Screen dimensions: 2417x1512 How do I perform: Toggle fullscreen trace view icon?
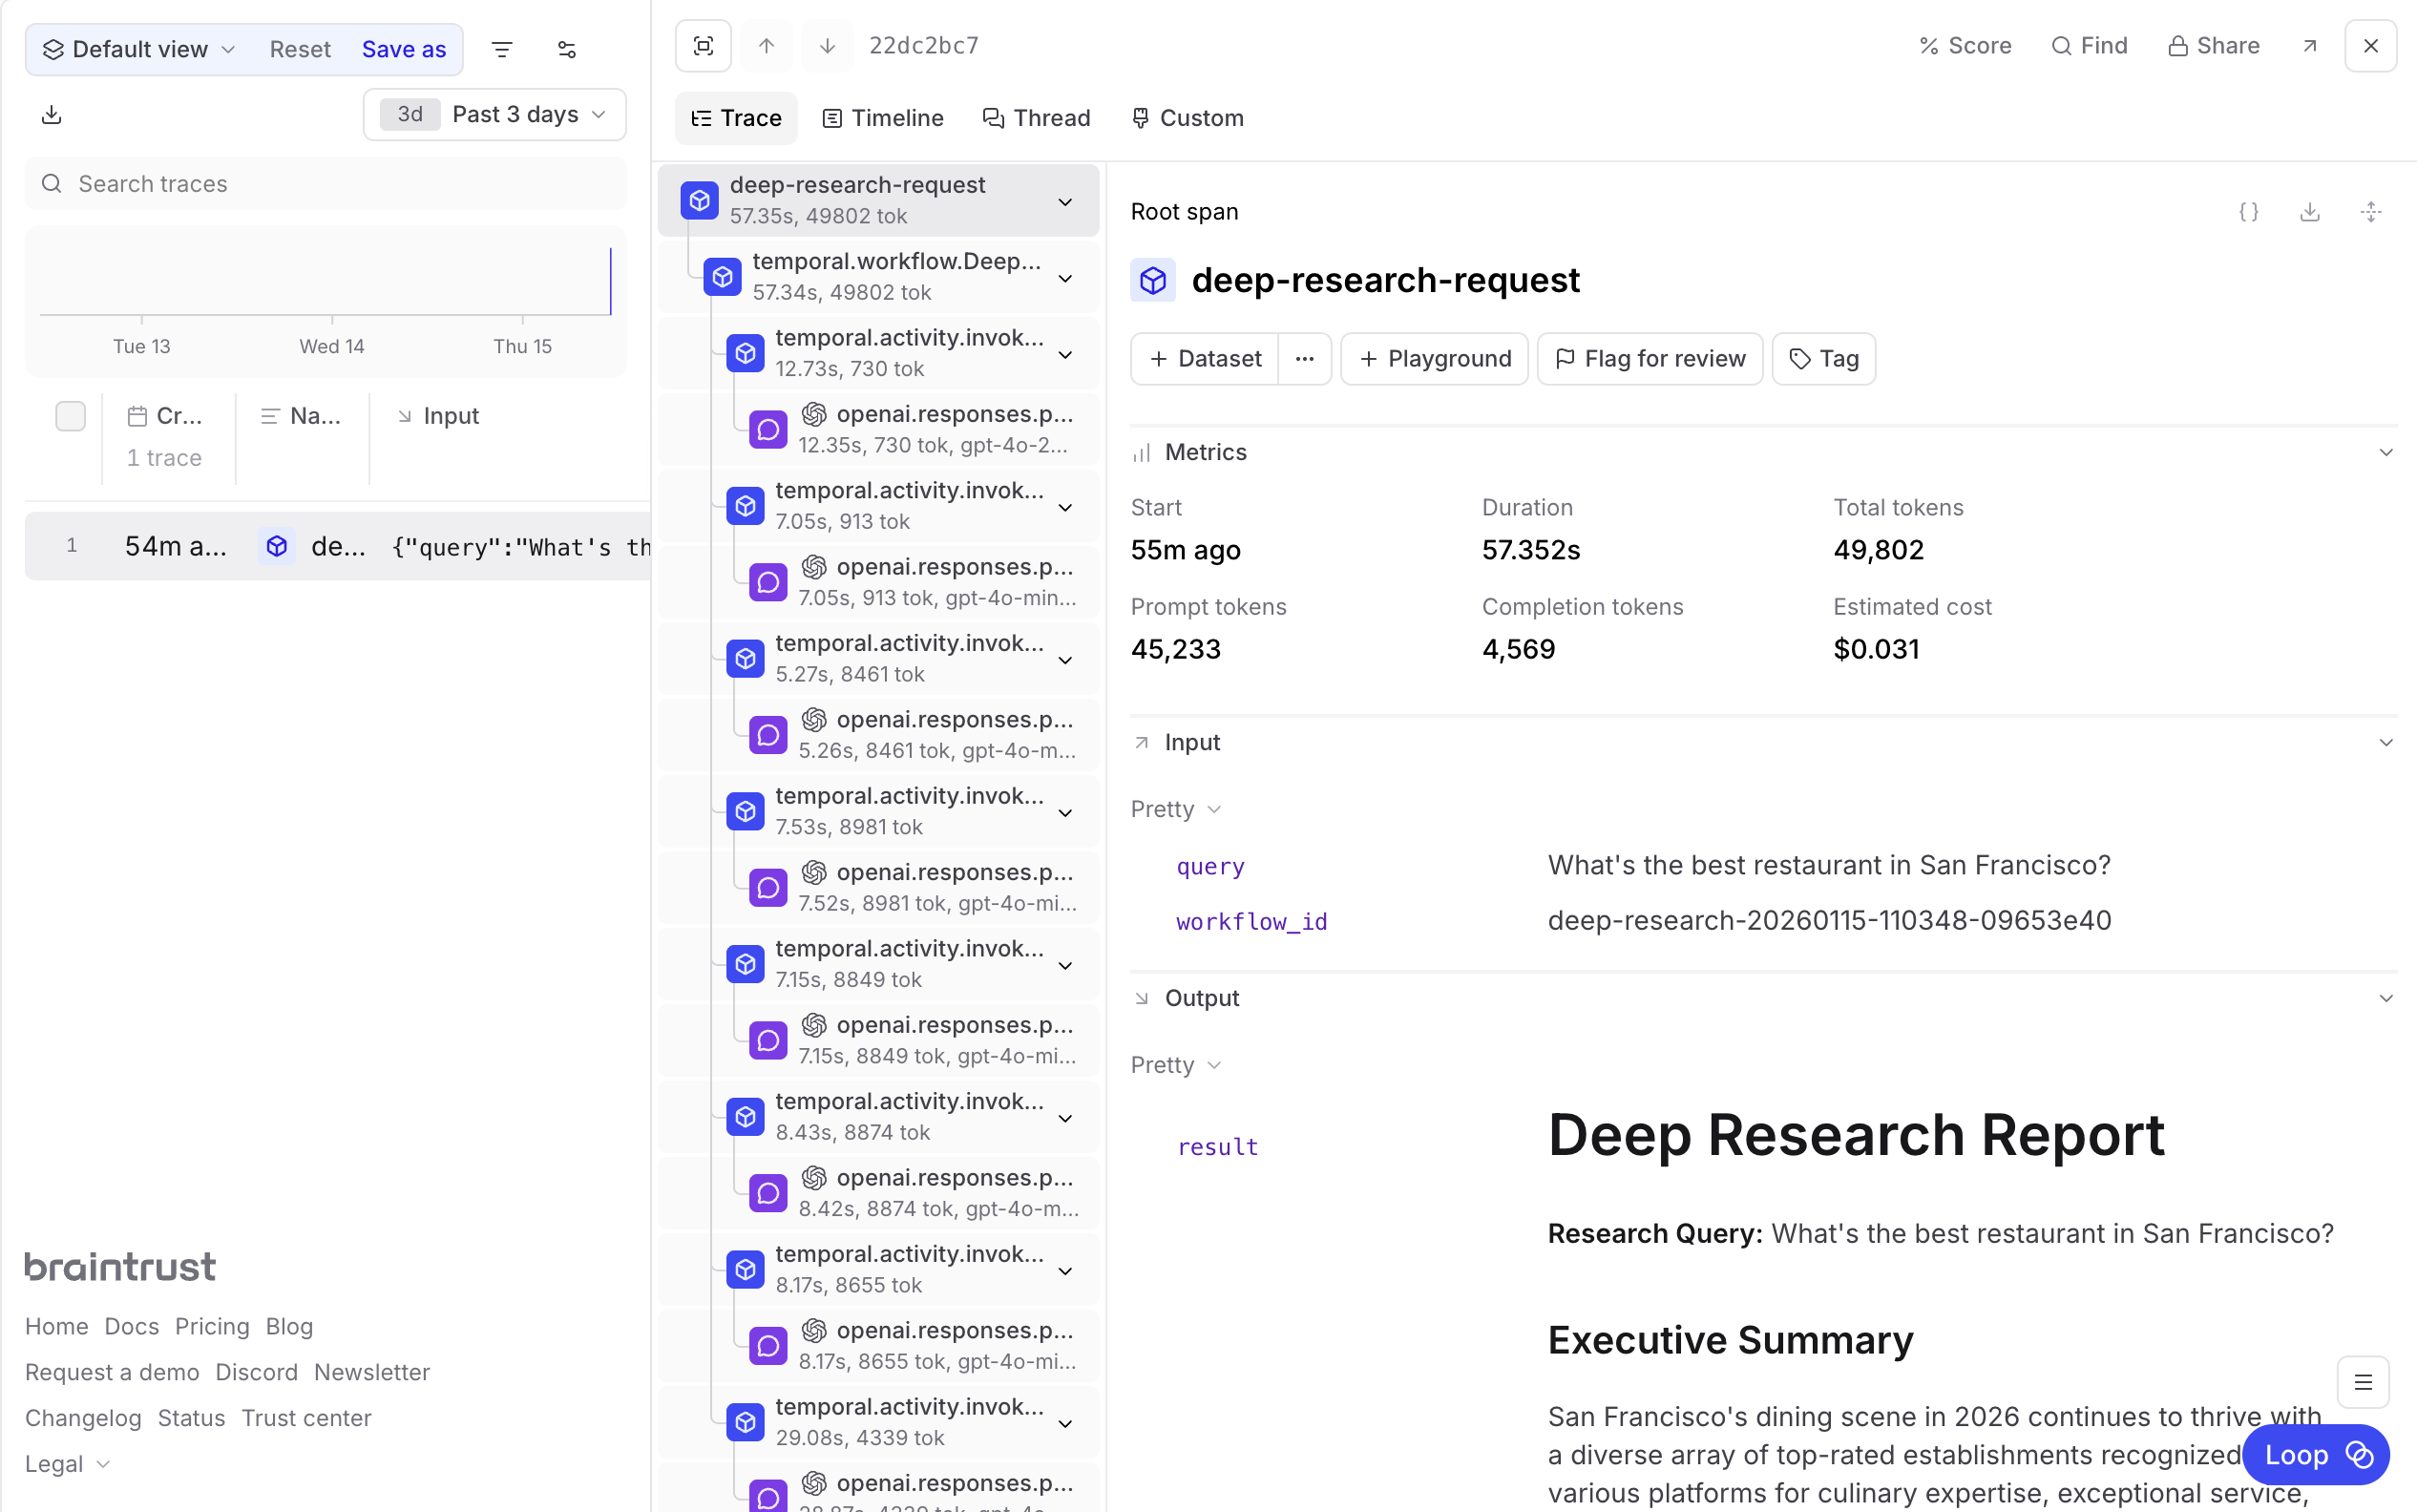(703, 46)
